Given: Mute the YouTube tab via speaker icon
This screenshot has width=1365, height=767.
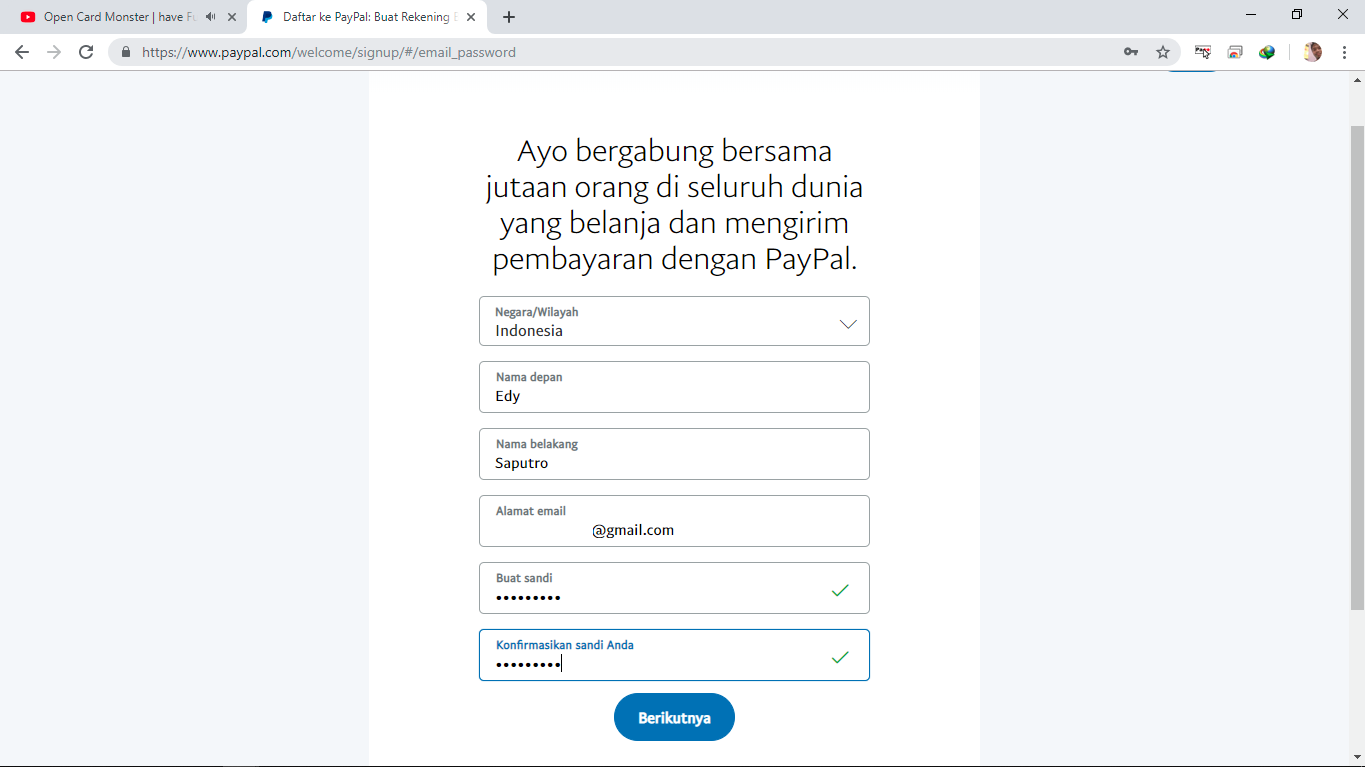Looking at the screenshot, I should click(210, 17).
